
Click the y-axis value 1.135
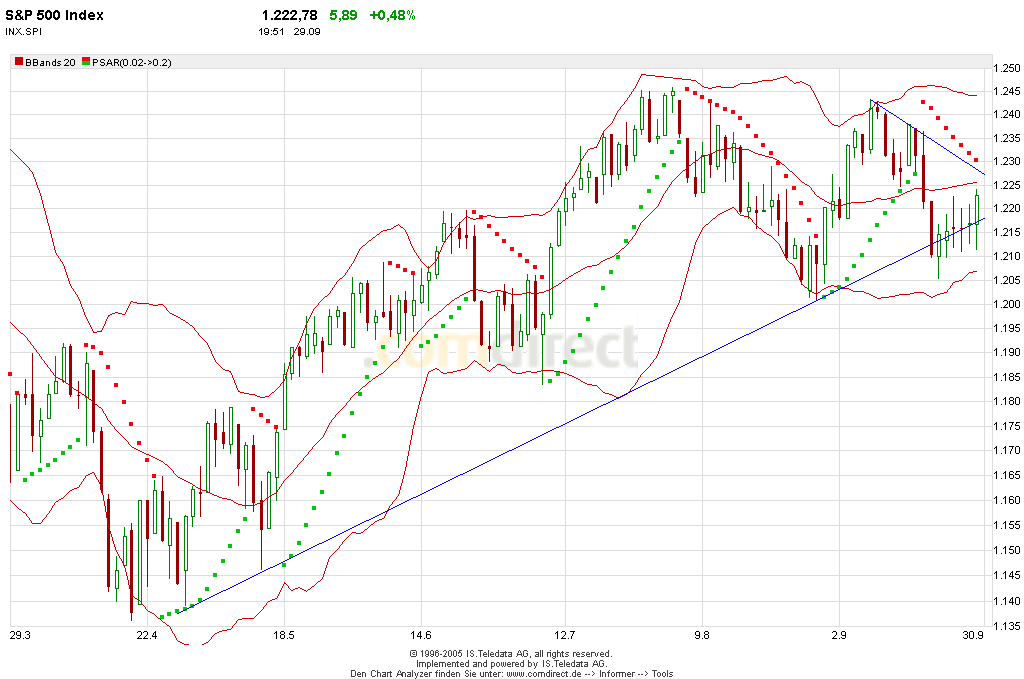pyautogui.click(x=1006, y=626)
